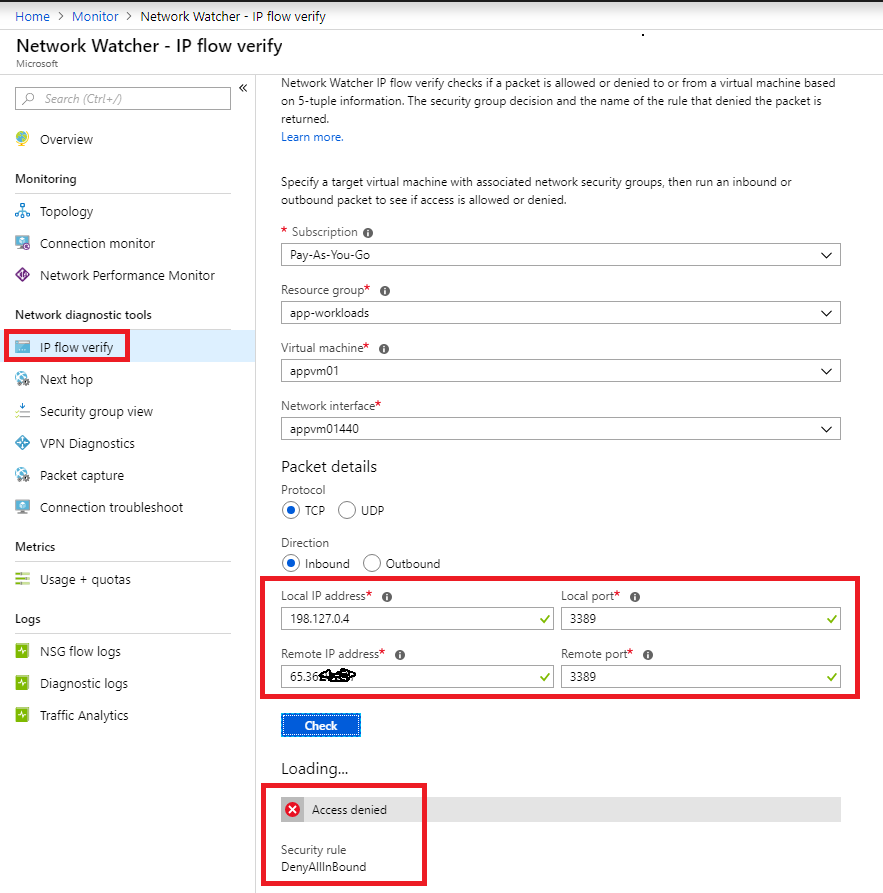Select the UDP protocol radio button
883x893 pixels.
pos(347,510)
